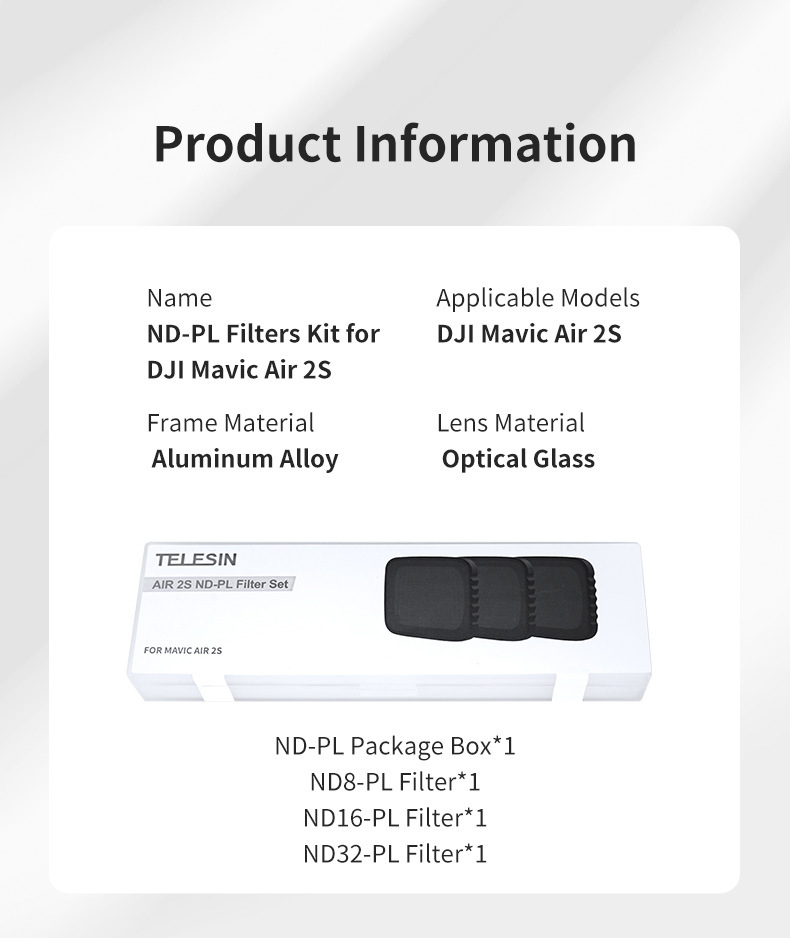Screen dimensions: 790x938
Task: Click the Product Information heading
Action: [395, 144]
